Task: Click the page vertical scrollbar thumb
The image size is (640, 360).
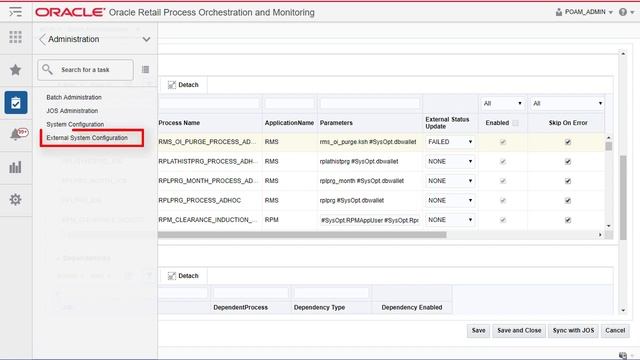Action: [x=623, y=198]
